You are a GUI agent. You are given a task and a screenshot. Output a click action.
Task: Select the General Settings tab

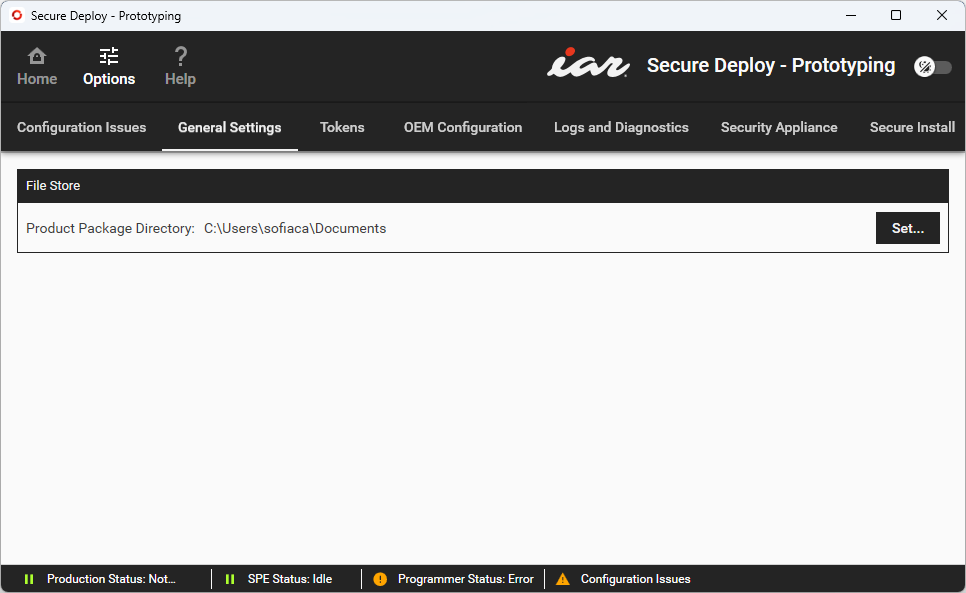point(229,127)
